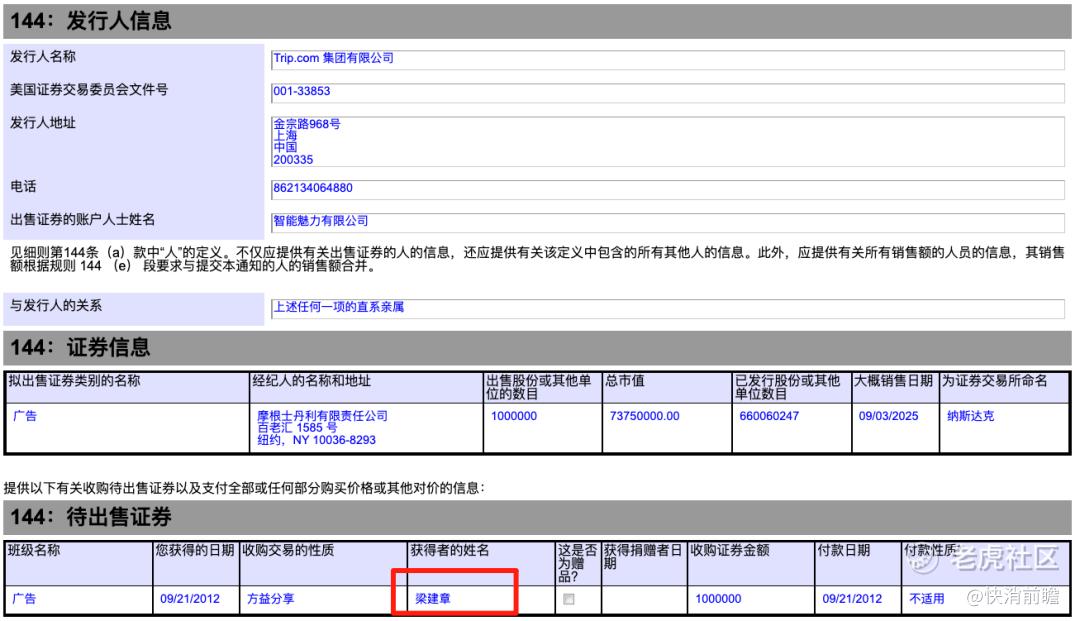Select the acquirer name 梁建章

tap(433, 599)
